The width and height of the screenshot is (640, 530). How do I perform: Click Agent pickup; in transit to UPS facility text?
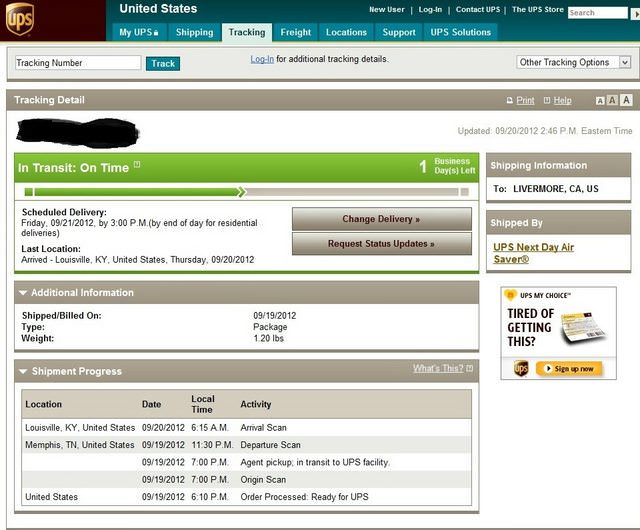point(315,462)
